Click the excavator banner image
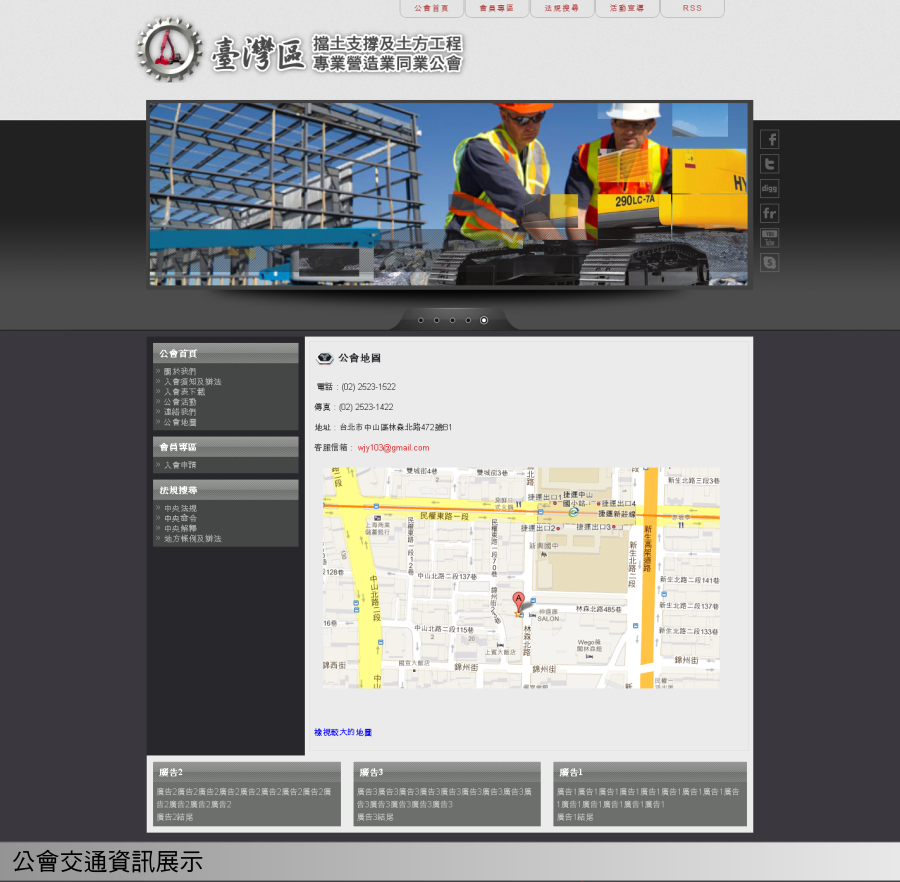Screen dimensions: 900x882 pos(448,194)
